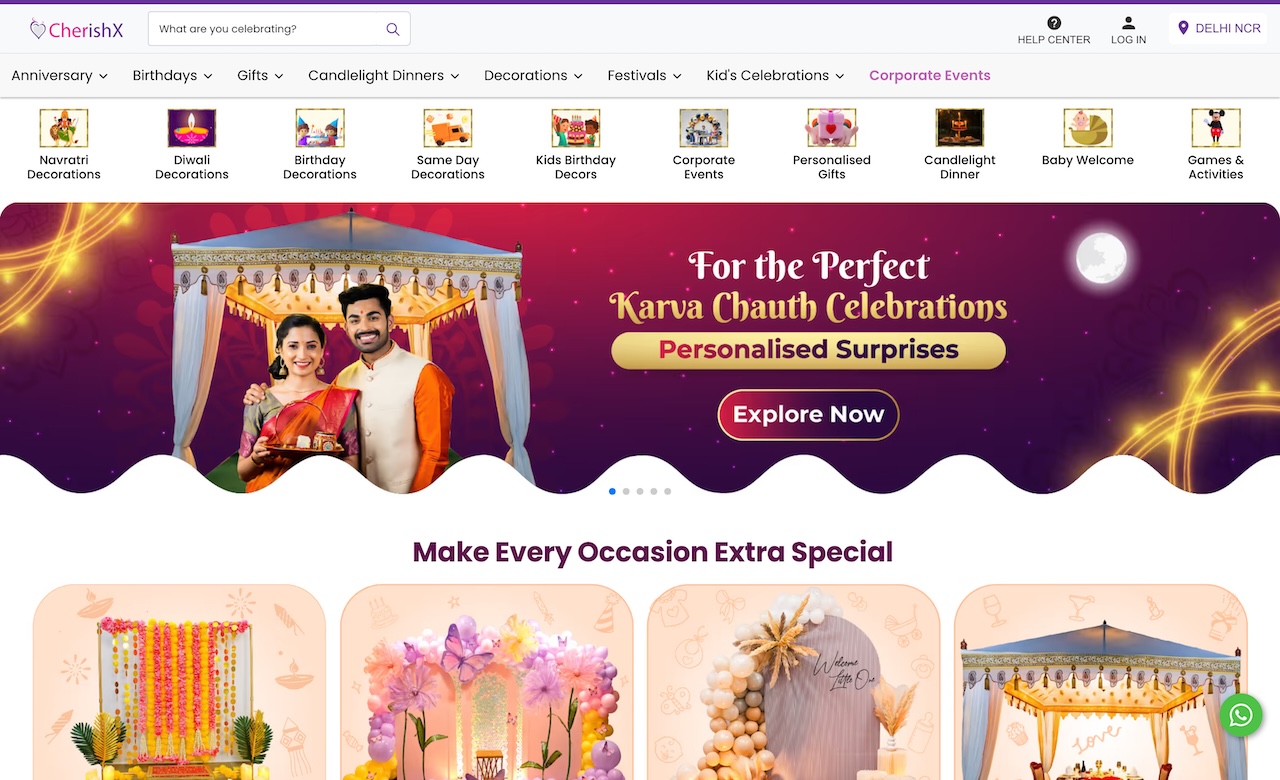Choose the Games & Activities icon
This screenshot has width=1280, height=780.
tap(1216, 128)
